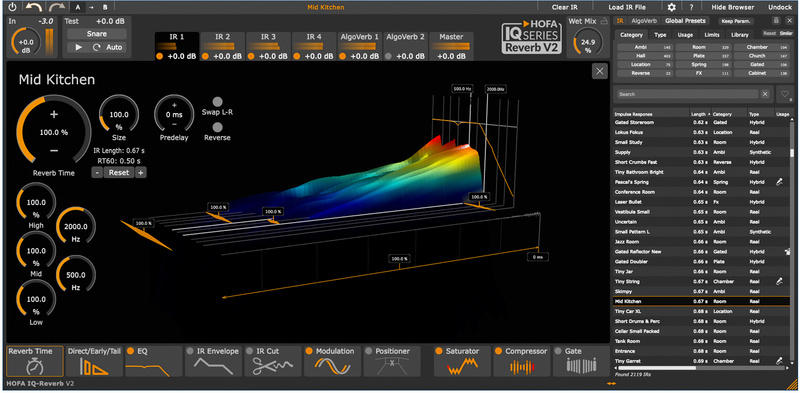The height and width of the screenshot is (393, 800).
Task: Click the Hide Browser button
Action: coord(733,7)
